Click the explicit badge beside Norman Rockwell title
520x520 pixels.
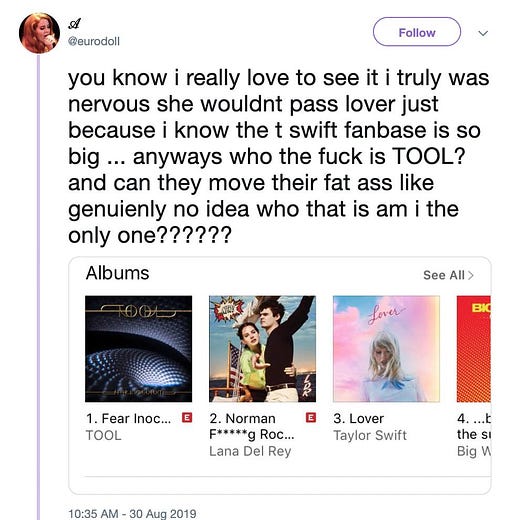point(311,417)
